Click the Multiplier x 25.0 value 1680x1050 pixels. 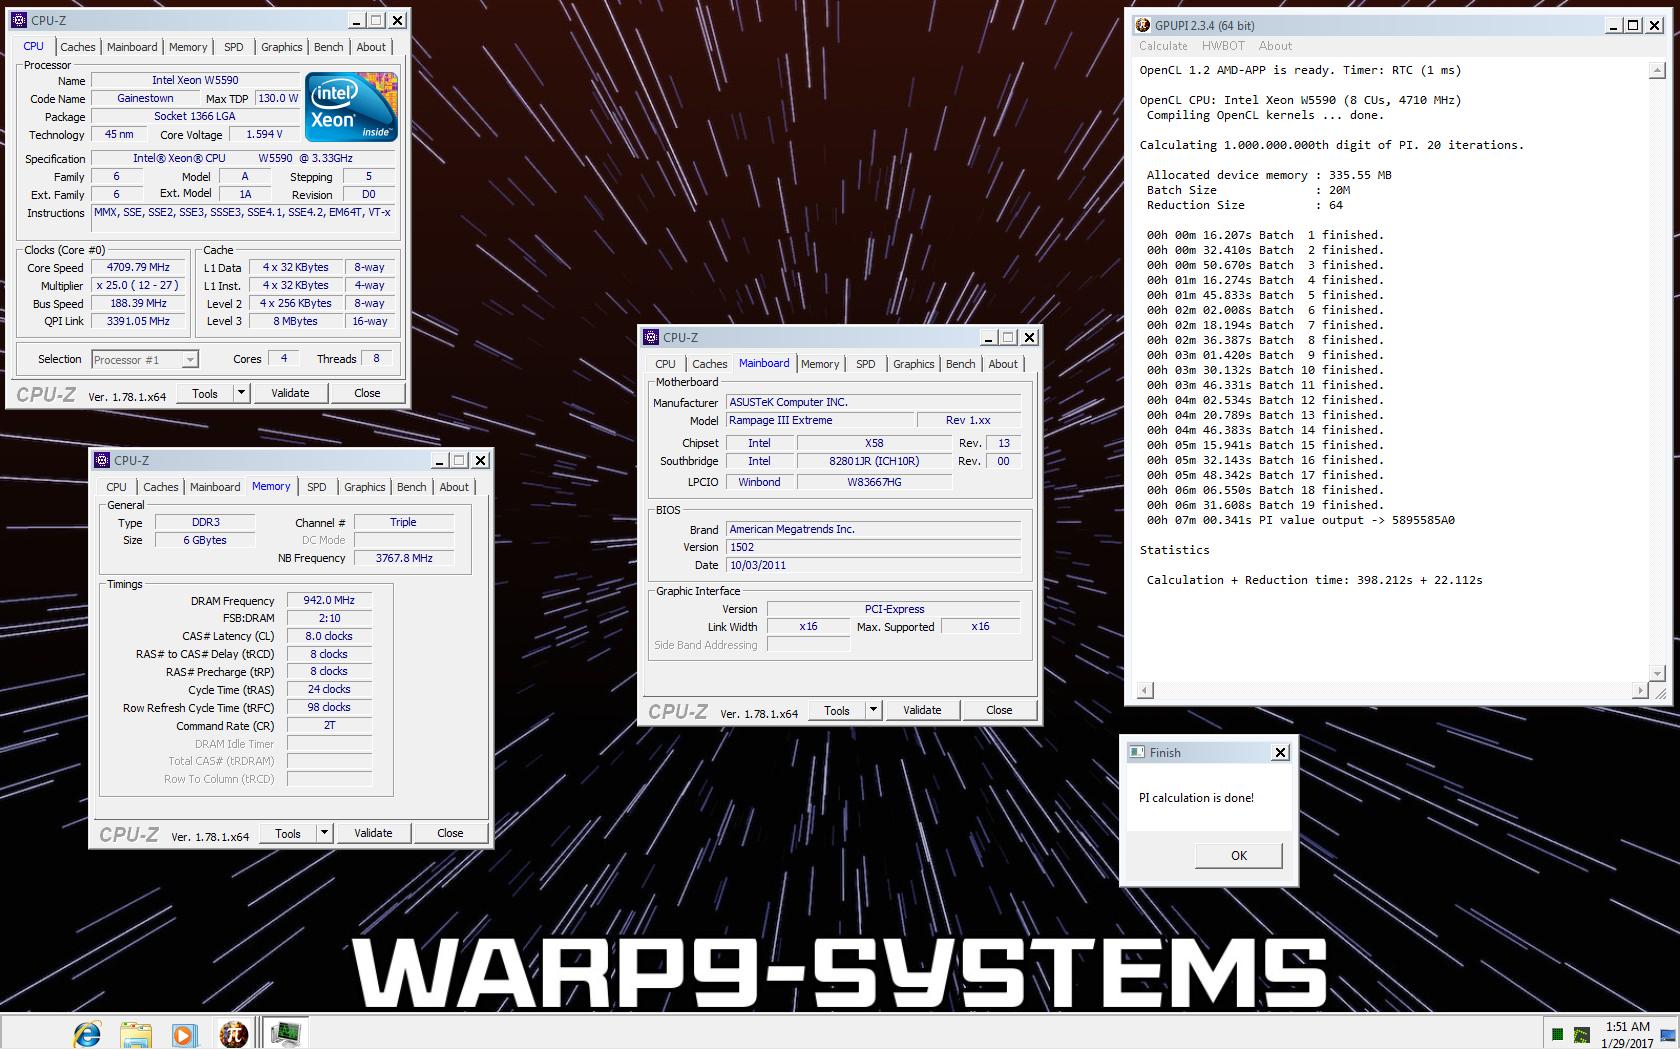[x=138, y=285]
